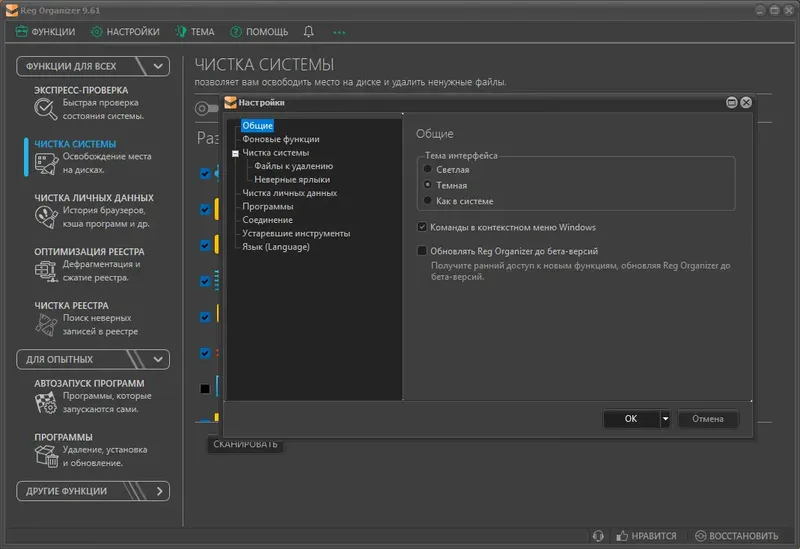Click the thumbs-up НРАВИТСЯ icon
Viewport: 800px width, 549px height.
click(x=622, y=536)
